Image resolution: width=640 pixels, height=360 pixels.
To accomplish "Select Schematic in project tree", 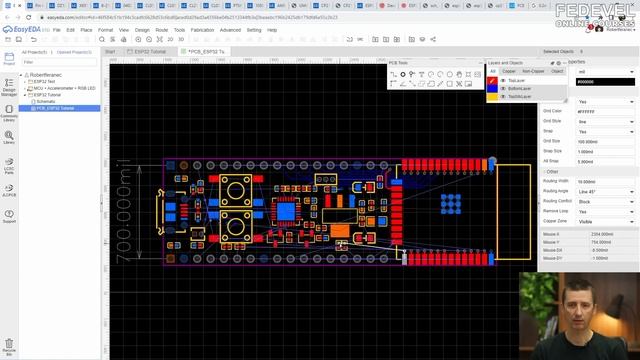I will pyautogui.click(x=46, y=102).
